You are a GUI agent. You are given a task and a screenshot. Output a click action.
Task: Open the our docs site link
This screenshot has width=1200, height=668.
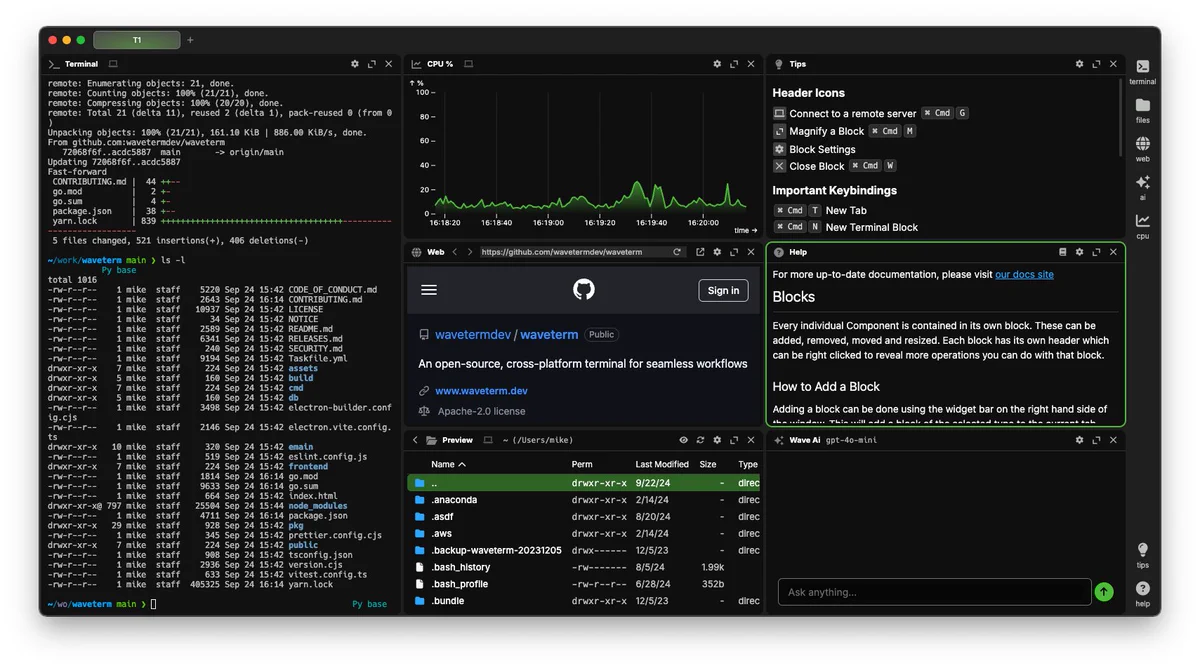tap(1024, 274)
